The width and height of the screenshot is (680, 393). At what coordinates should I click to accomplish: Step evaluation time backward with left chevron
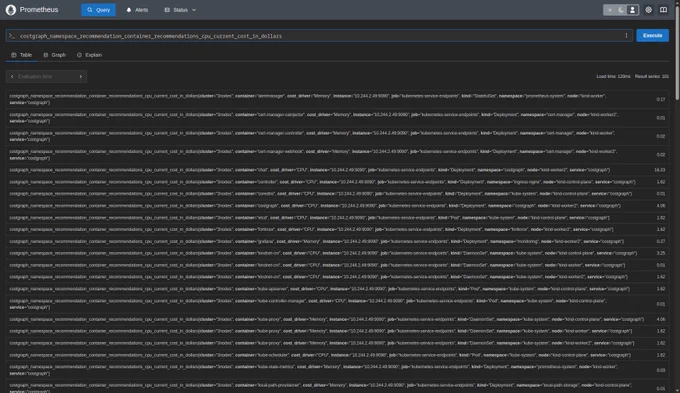tap(12, 76)
